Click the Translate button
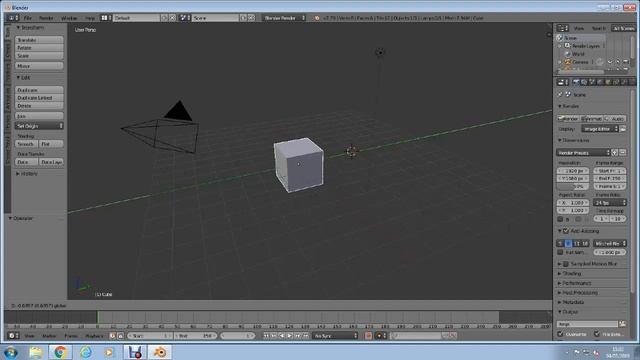Image resolution: width=640 pixels, height=360 pixels. coord(39,40)
